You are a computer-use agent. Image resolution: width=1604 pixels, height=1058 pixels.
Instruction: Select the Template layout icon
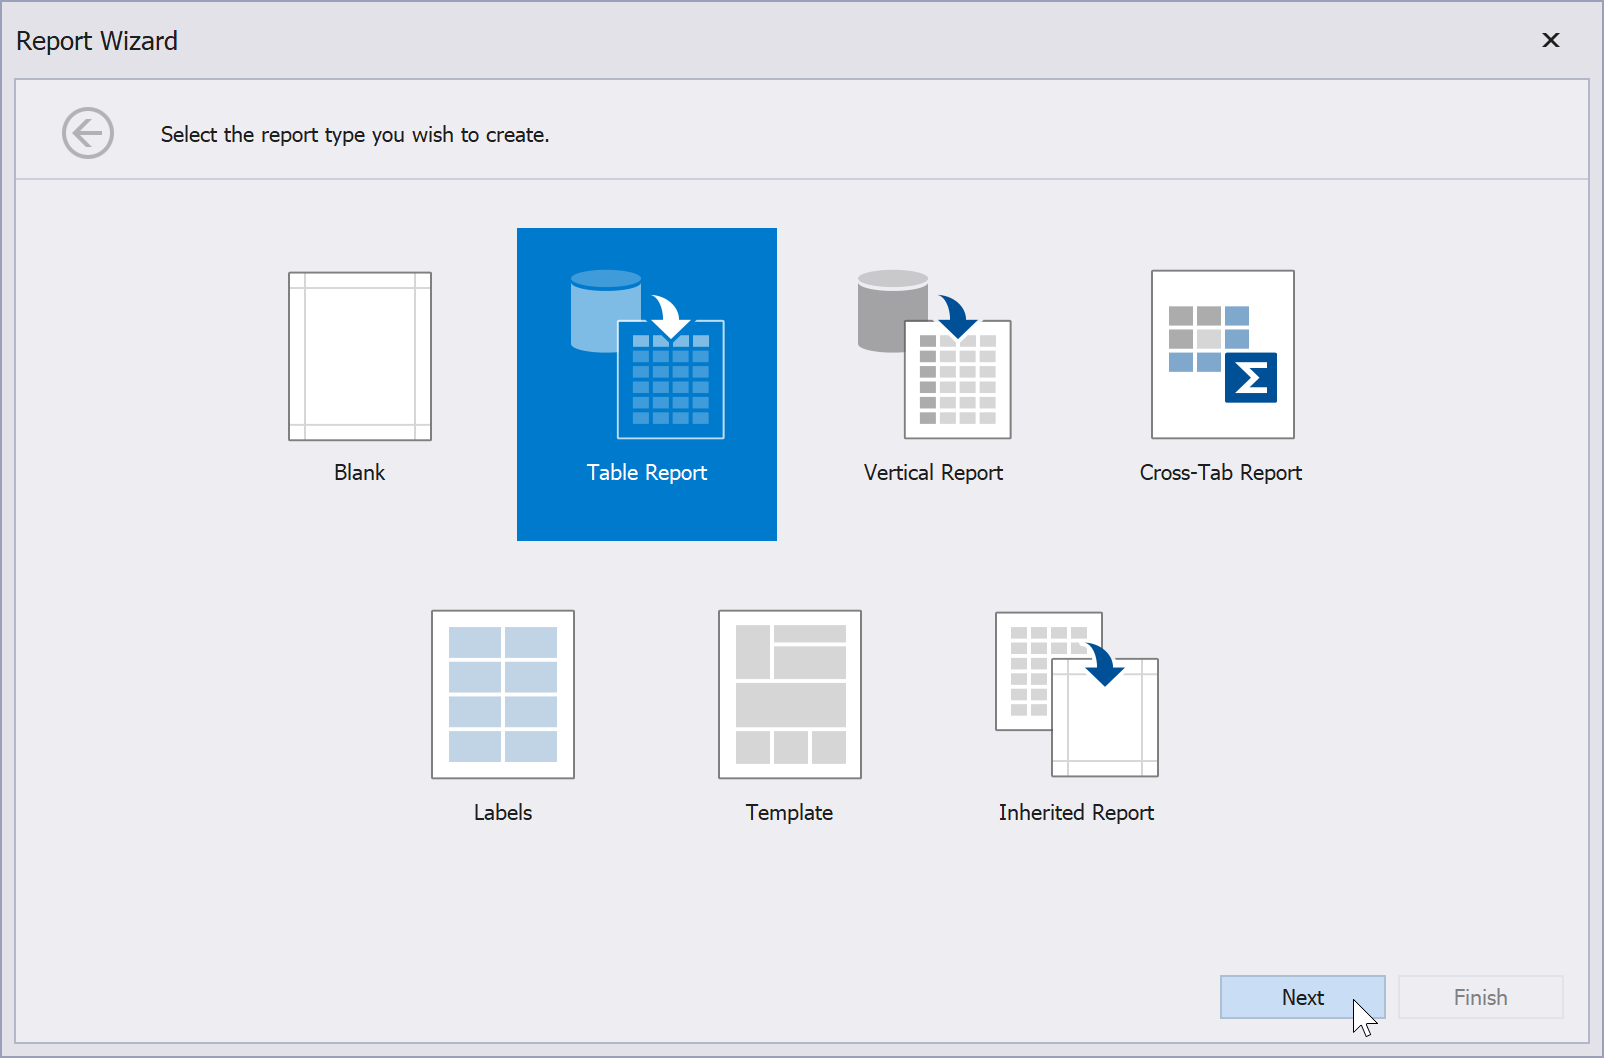click(x=790, y=694)
